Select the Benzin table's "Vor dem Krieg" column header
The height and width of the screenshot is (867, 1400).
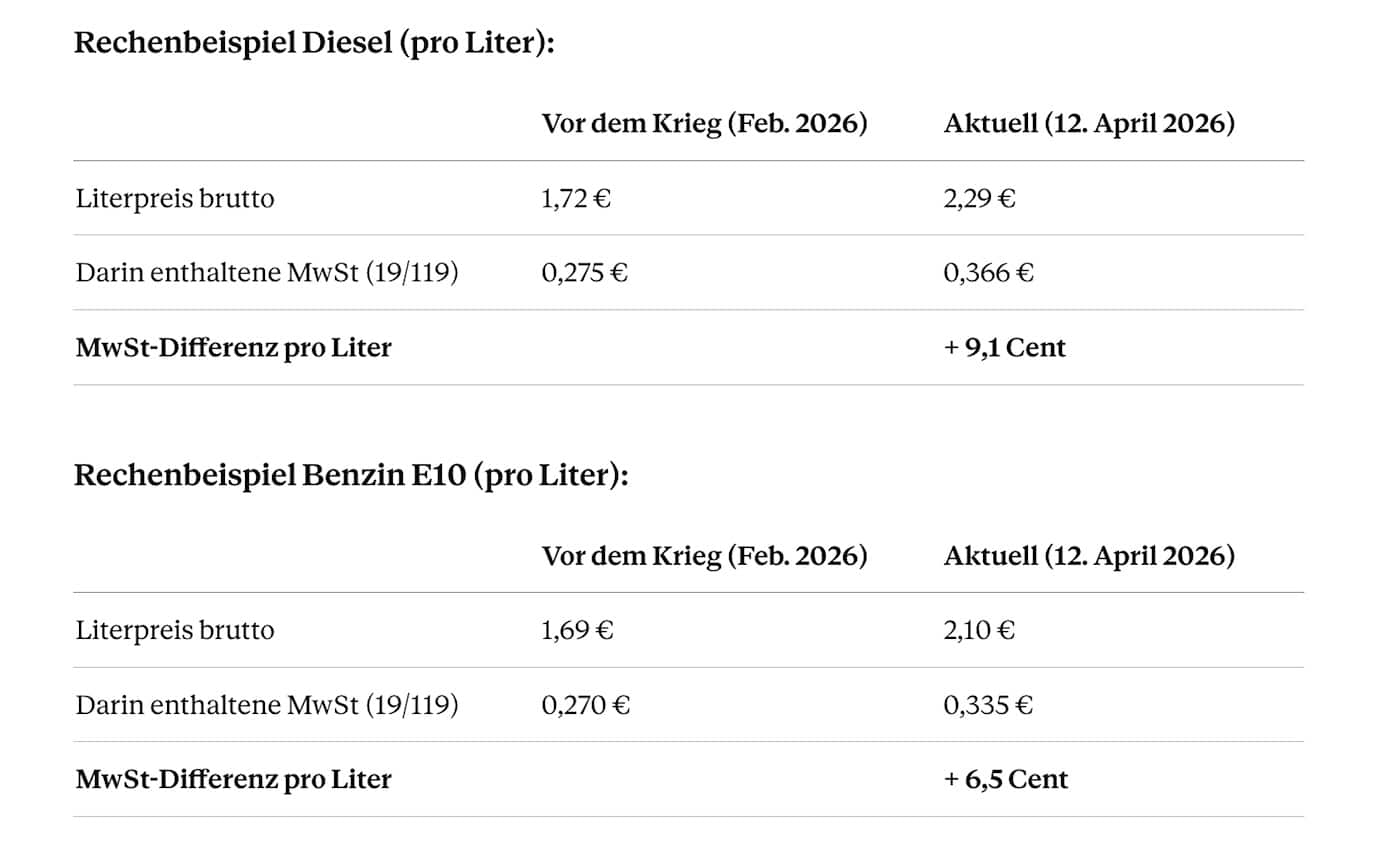(704, 556)
